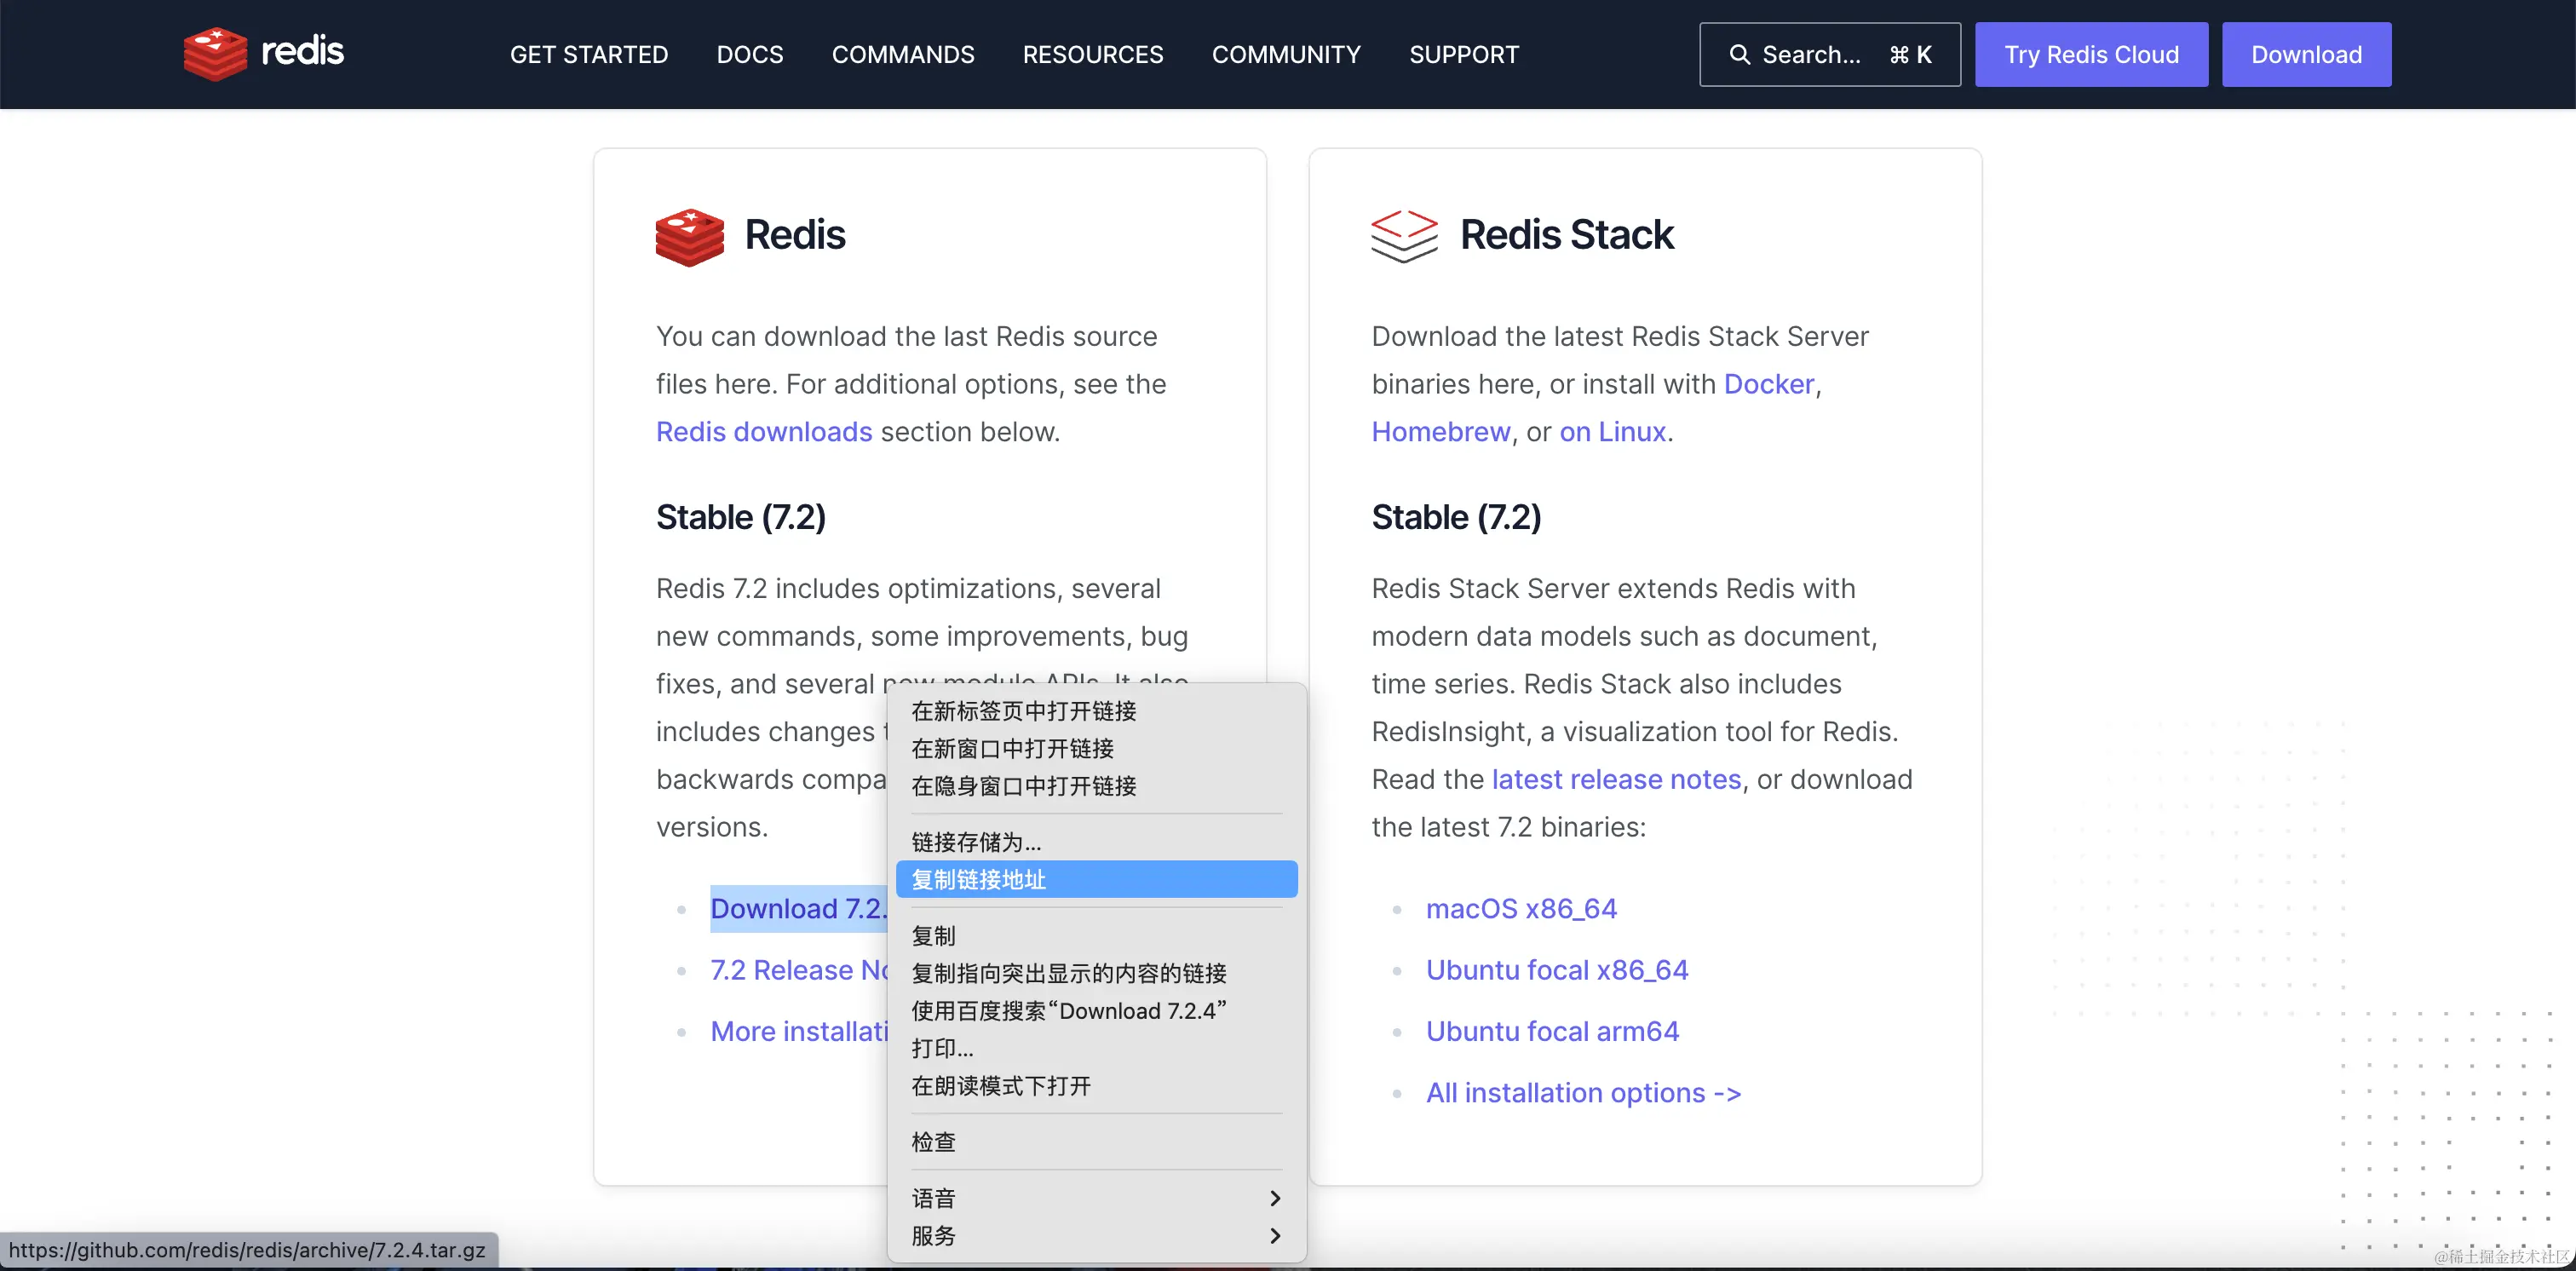Select 检查 in the context menu
Screen dimensions: 2576x1271
coord(1096,1142)
